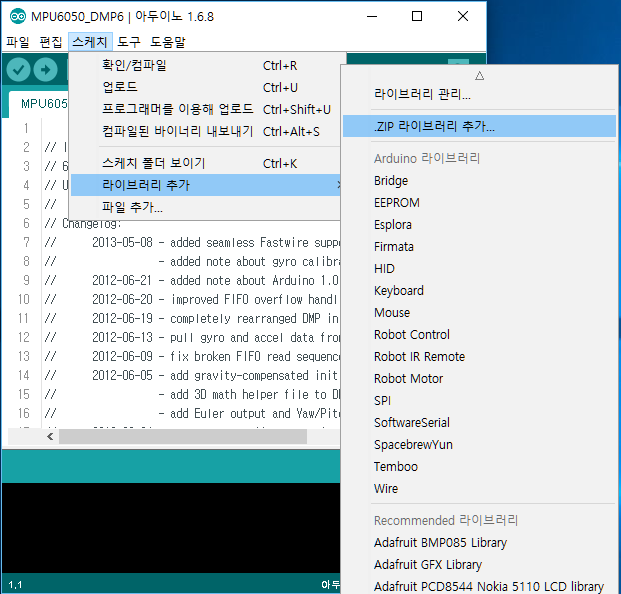Click the Verify checkmark toolbar icon
Image resolution: width=621 pixels, height=594 pixels.
18,70
